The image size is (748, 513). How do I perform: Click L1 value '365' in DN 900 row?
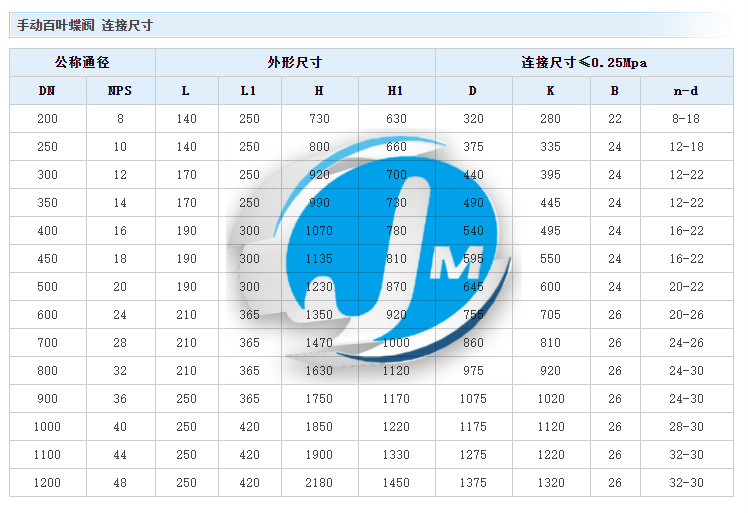(x=249, y=399)
